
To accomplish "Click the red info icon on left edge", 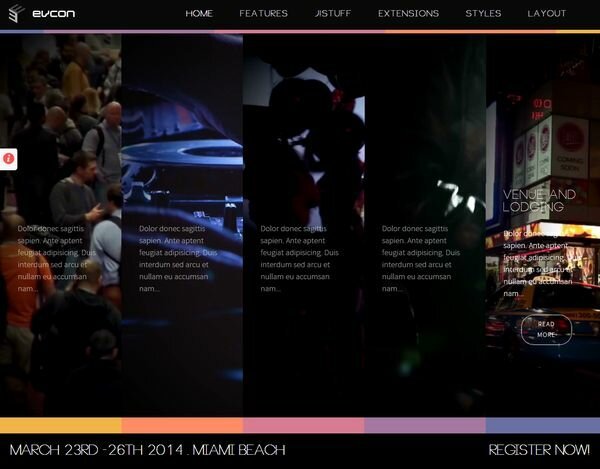I will coord(9,158).
